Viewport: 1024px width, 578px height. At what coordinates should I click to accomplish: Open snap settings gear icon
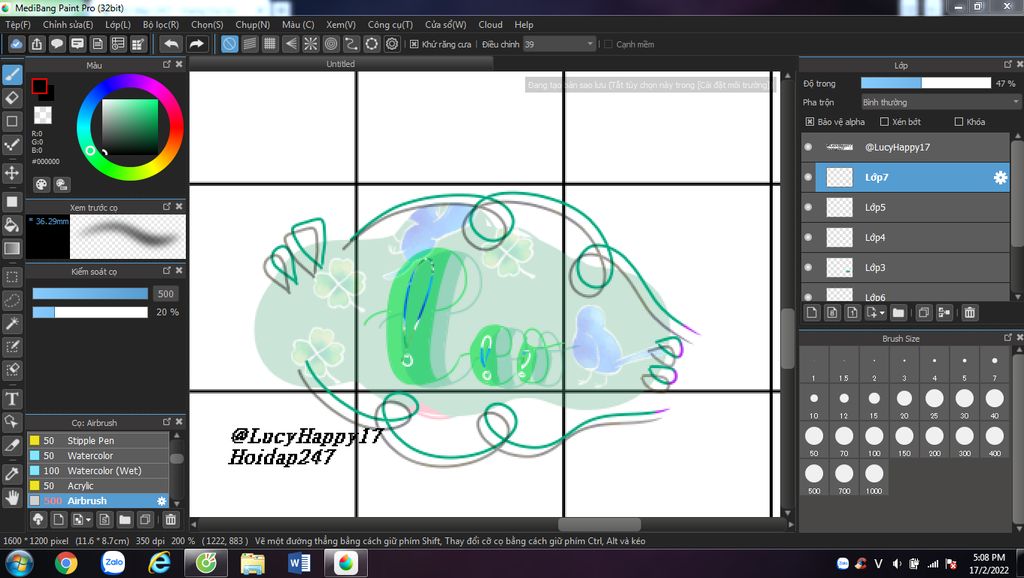[x=392, y=44]
